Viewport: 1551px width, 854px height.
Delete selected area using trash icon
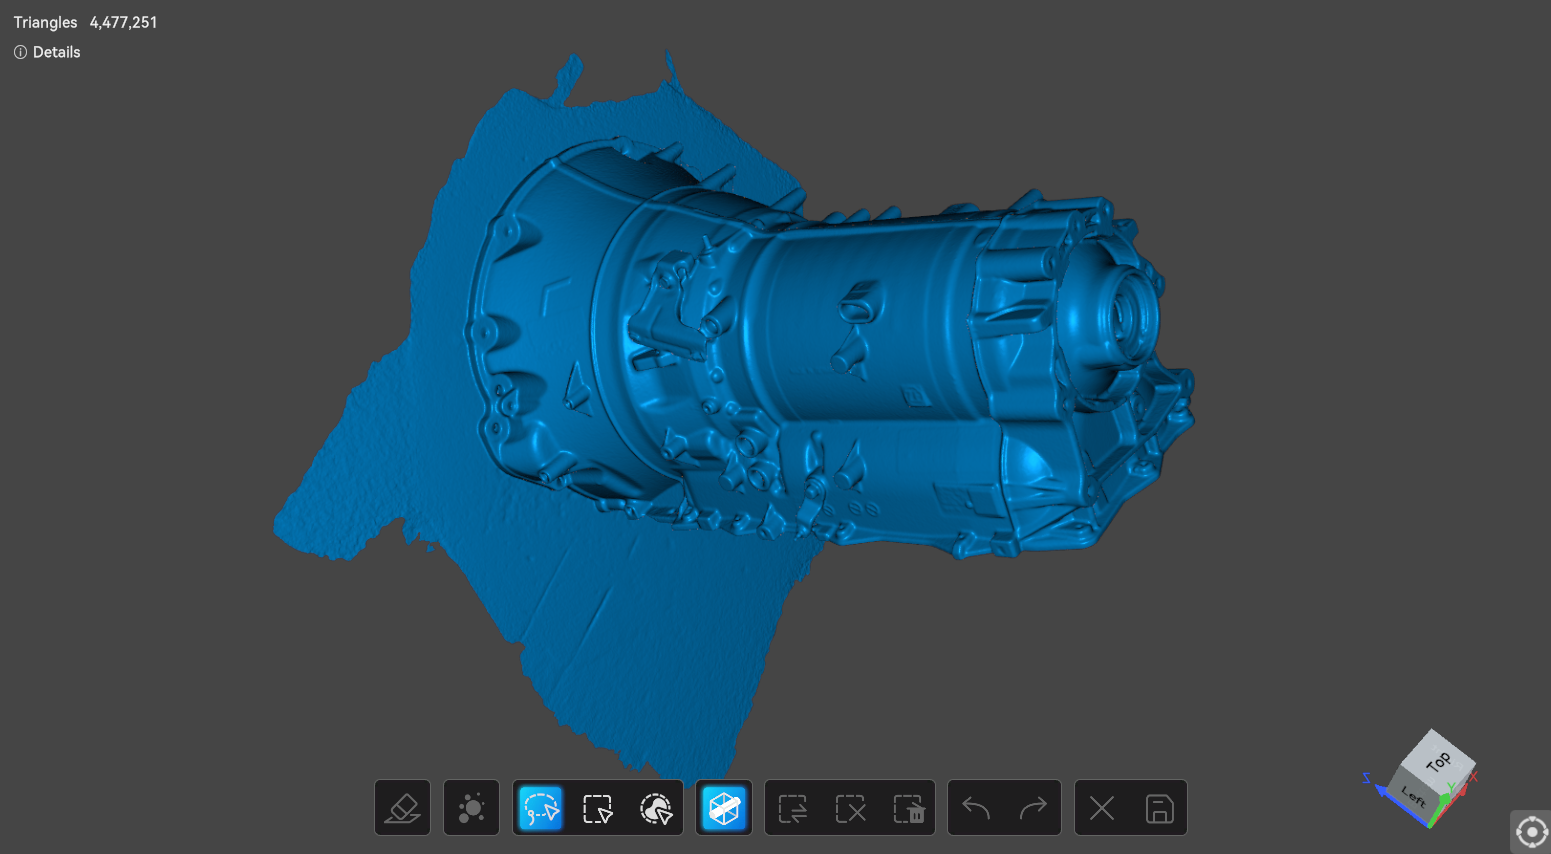pyautogui.click(x=908, y=808)
